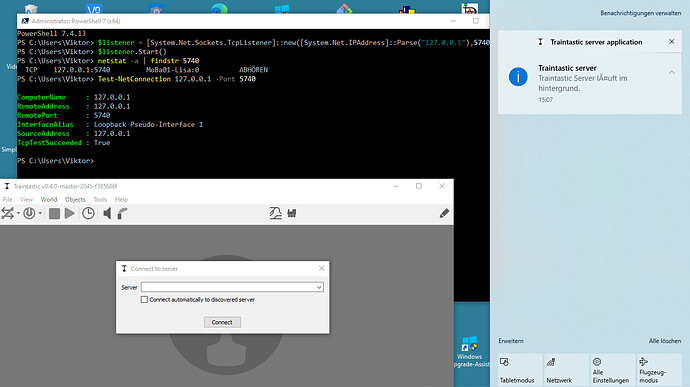Viewport: 690px width, 387px height.
Task: Open Alle Einstellungen quick action tile
Action: pyautogui.click(x=613, y=370)
